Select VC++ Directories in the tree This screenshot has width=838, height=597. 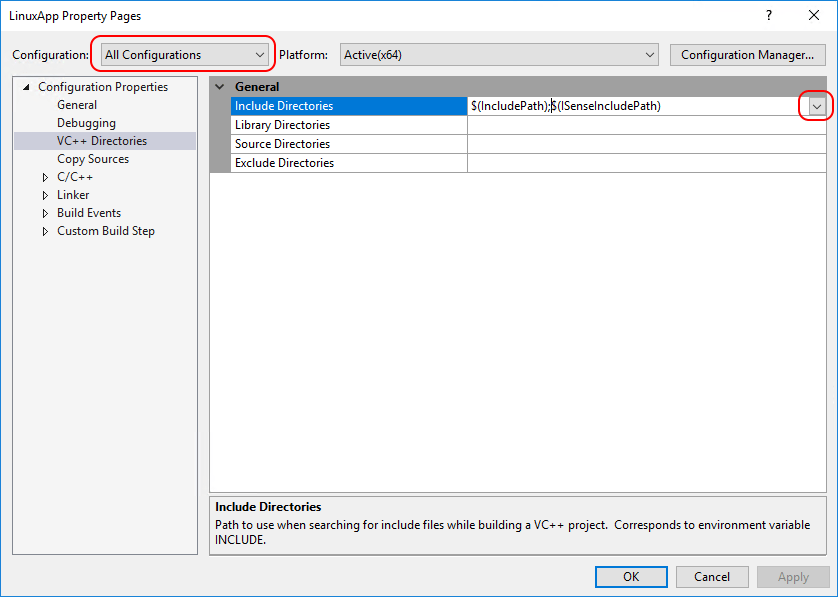click(101, 141)
